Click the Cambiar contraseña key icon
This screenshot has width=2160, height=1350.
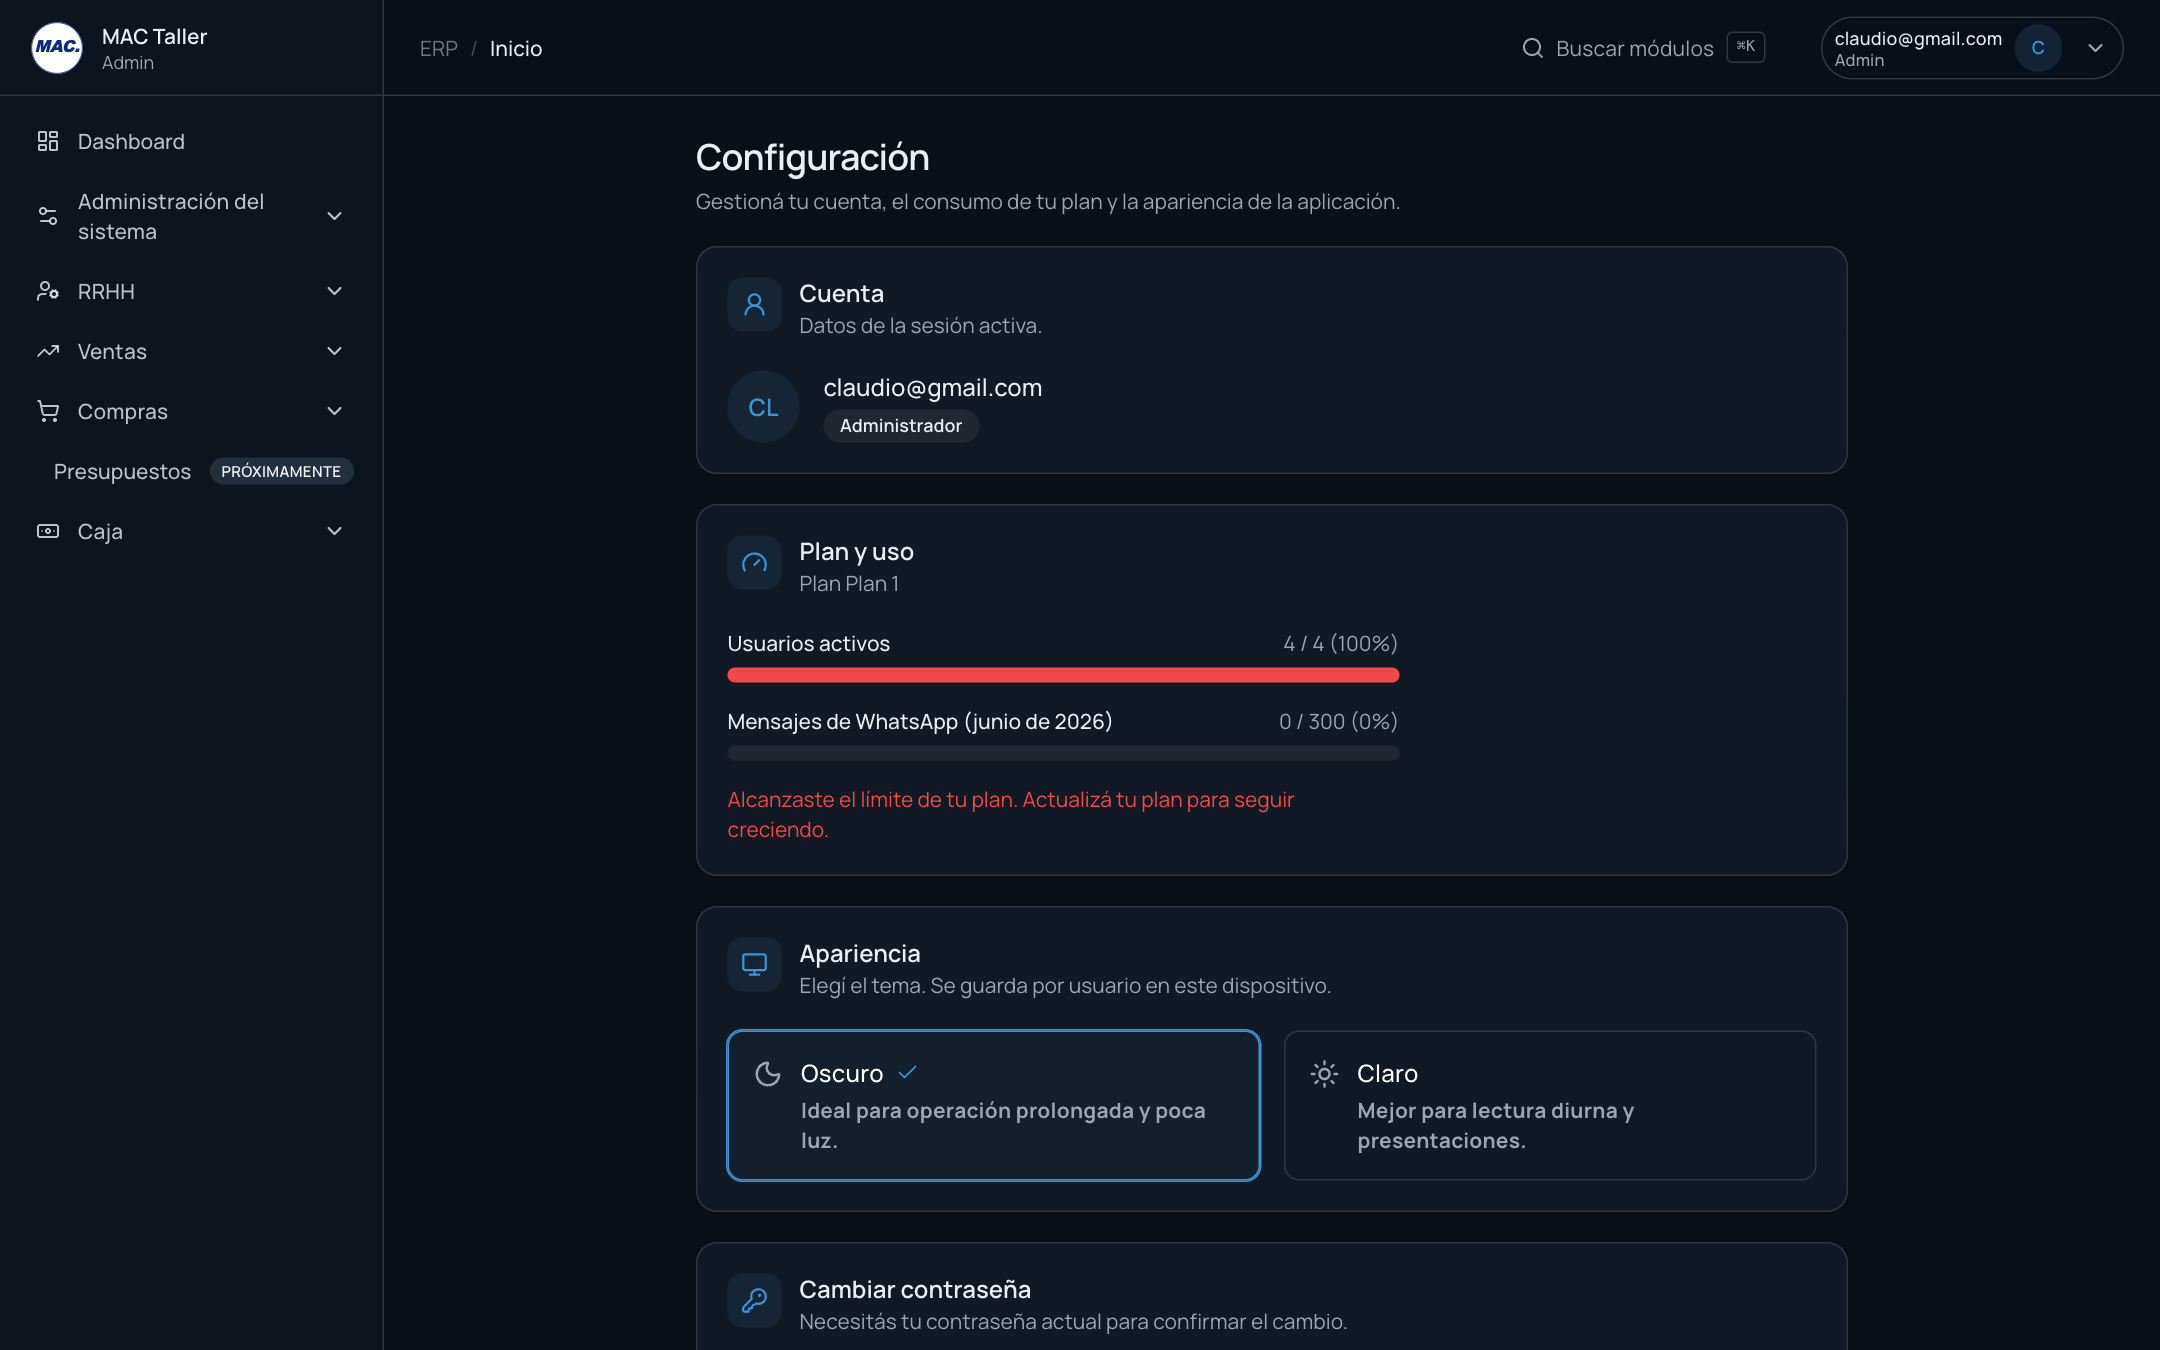point(754,1300)
